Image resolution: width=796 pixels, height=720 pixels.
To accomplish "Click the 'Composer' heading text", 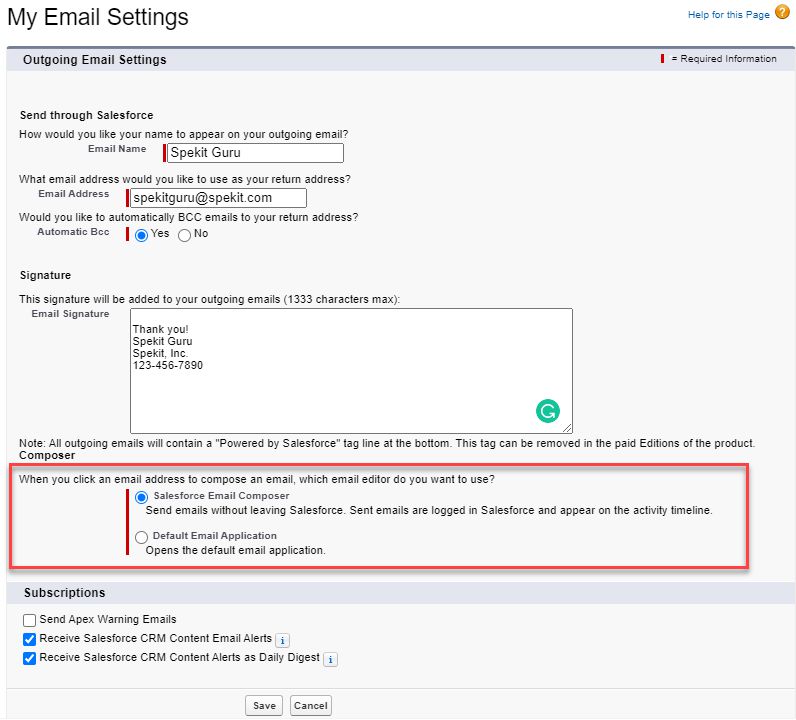I will (x=47, y=455).
